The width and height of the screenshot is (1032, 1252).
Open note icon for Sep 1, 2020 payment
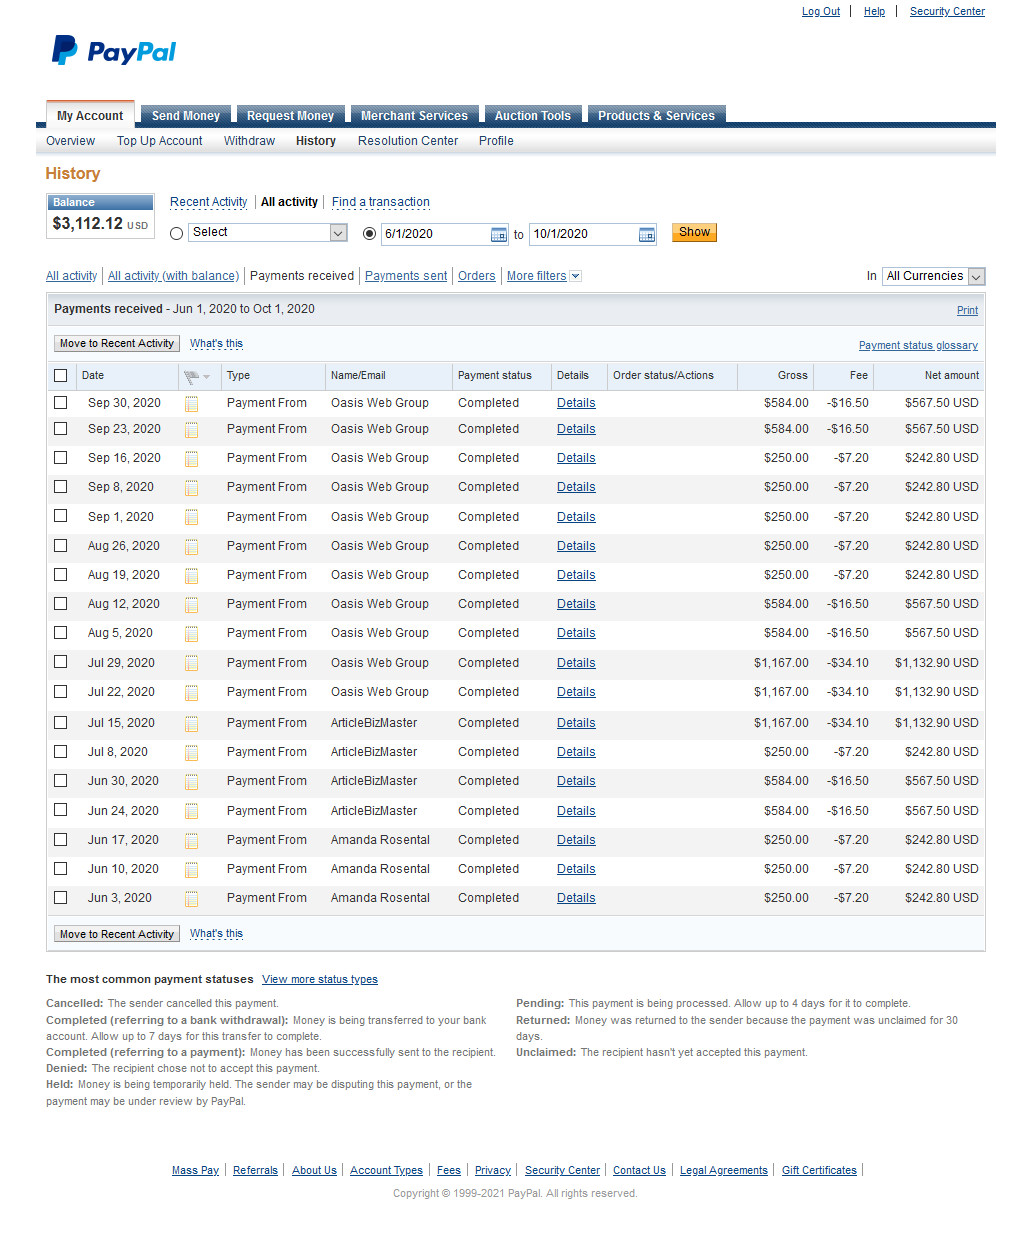coord(191,518)
